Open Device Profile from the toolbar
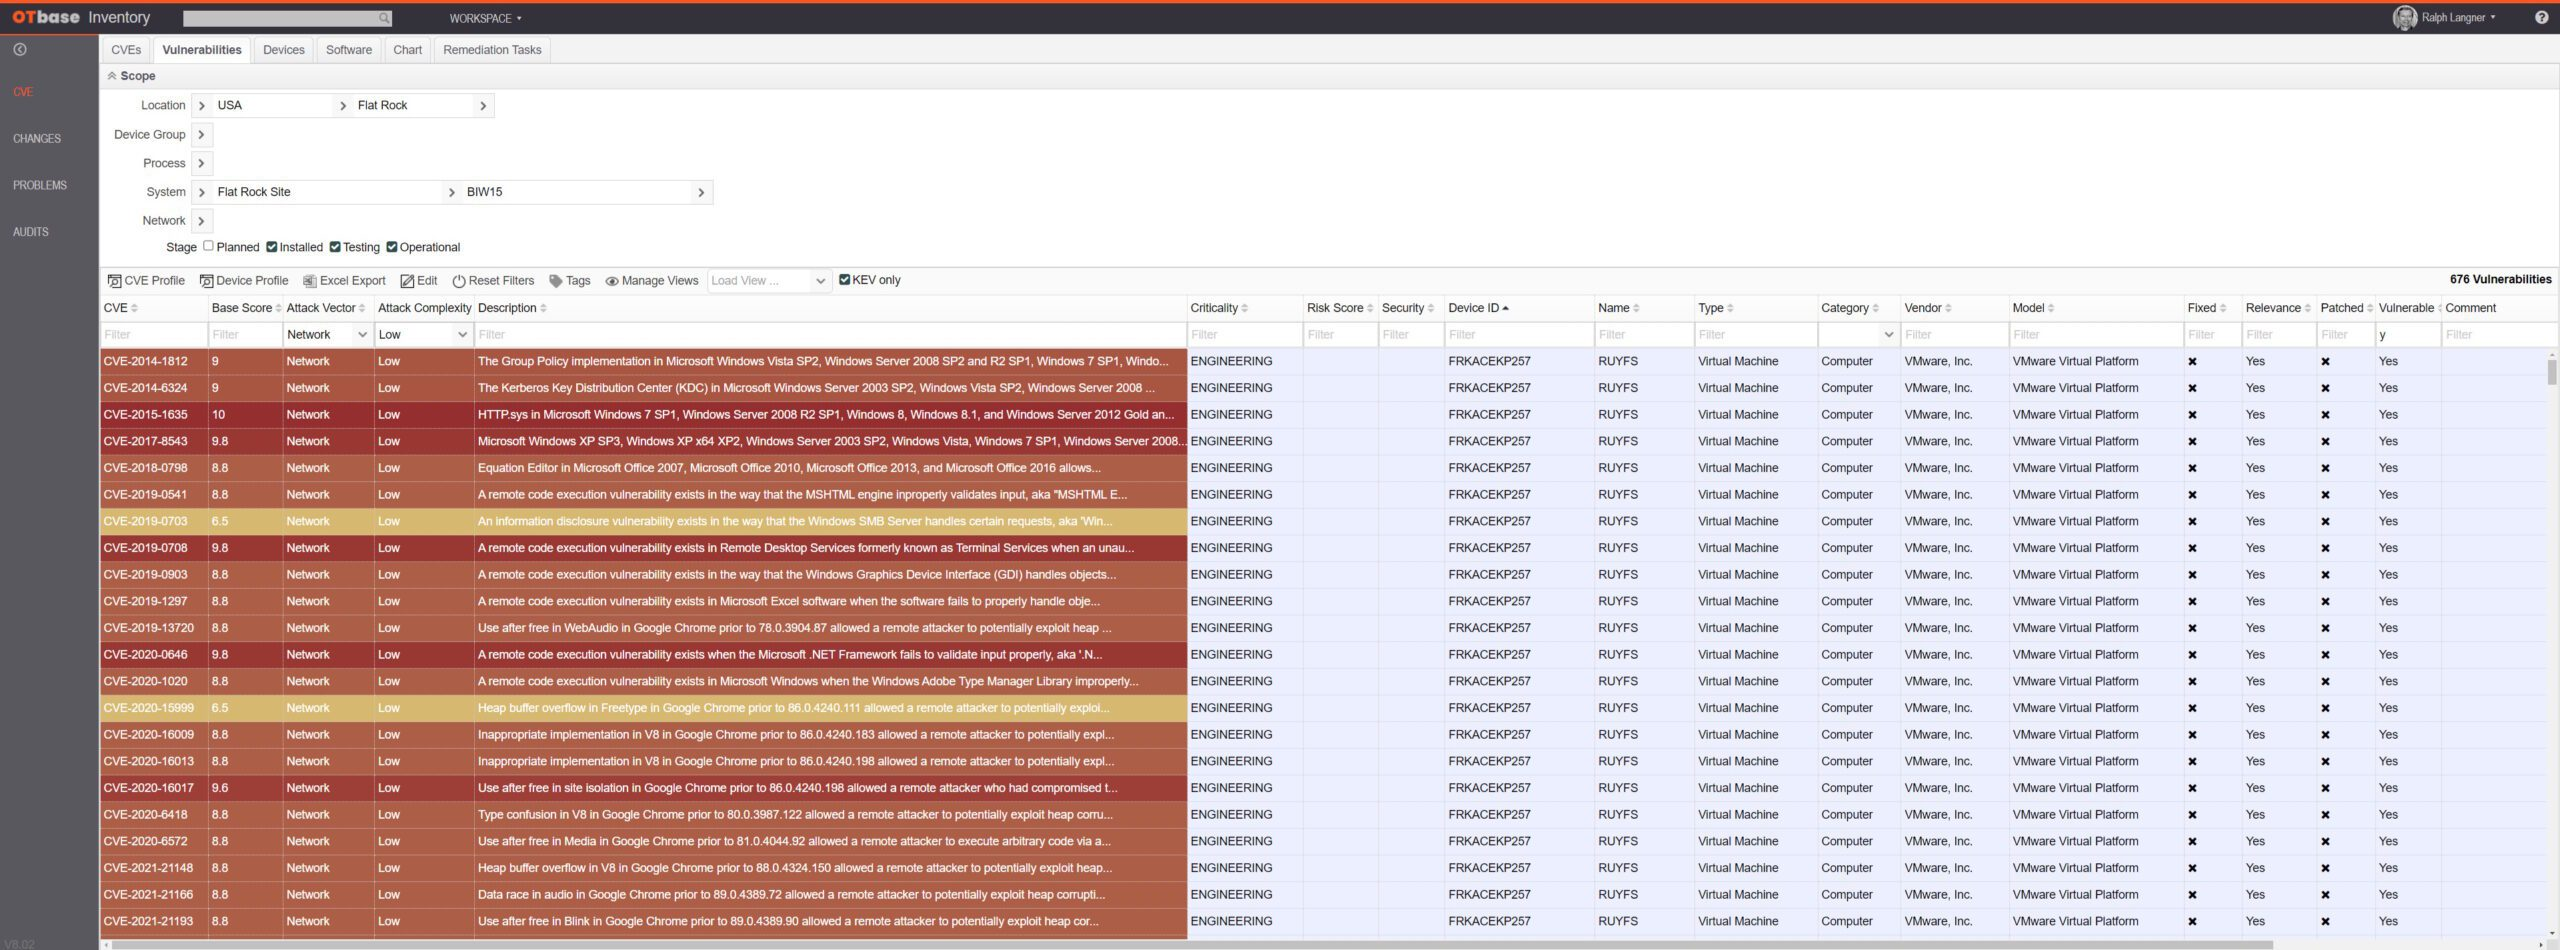The image size is (2560, 950). coord(206,281)
